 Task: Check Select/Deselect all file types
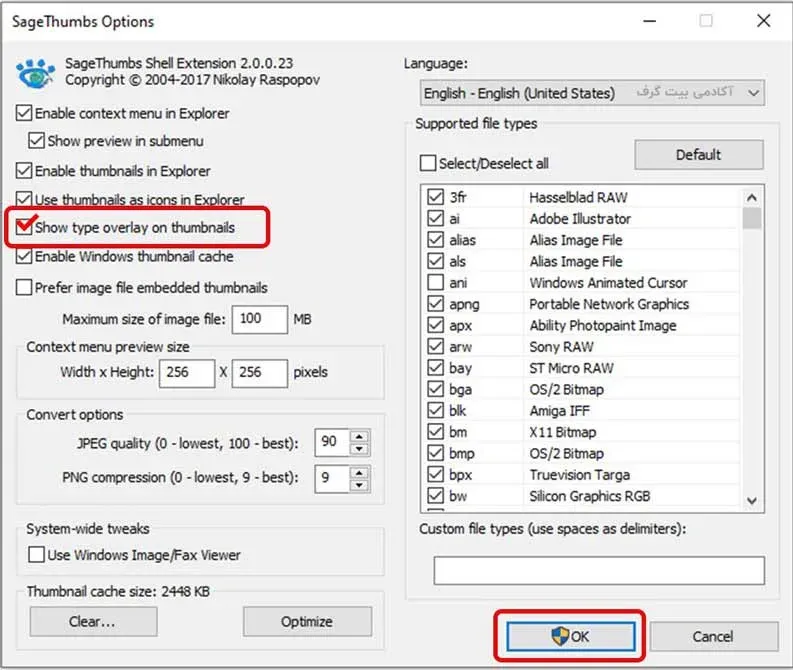[428, 163]
